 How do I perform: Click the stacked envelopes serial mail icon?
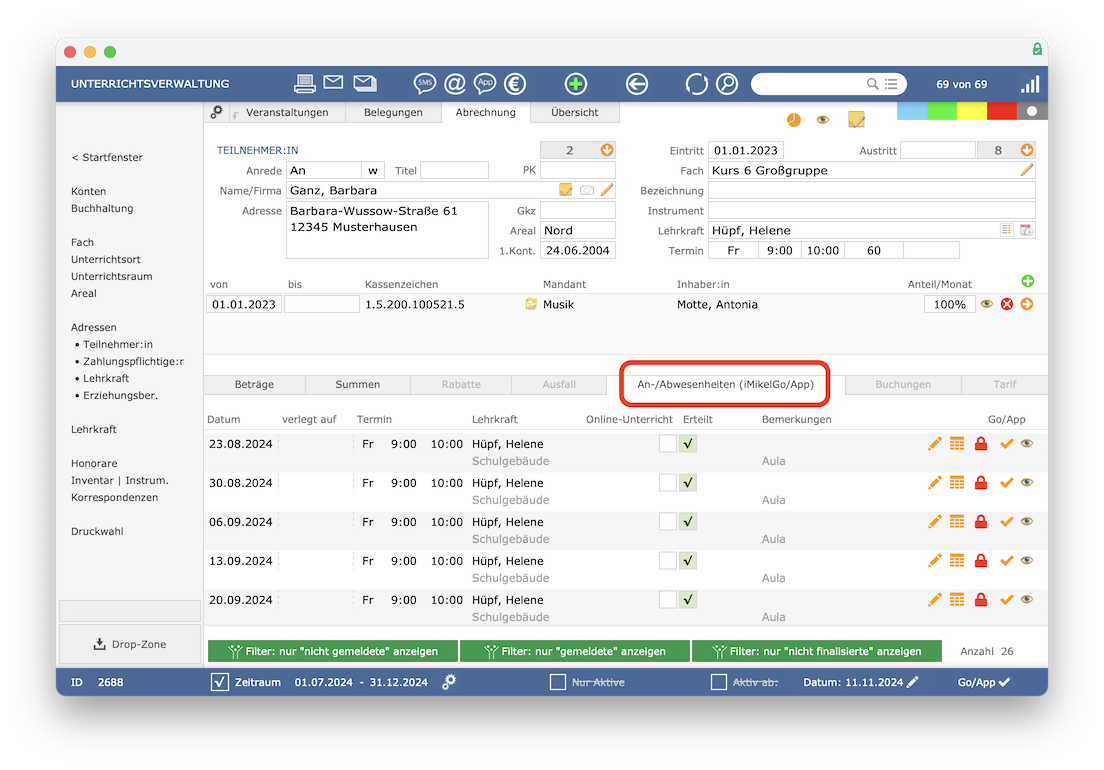tap(365, 83)
